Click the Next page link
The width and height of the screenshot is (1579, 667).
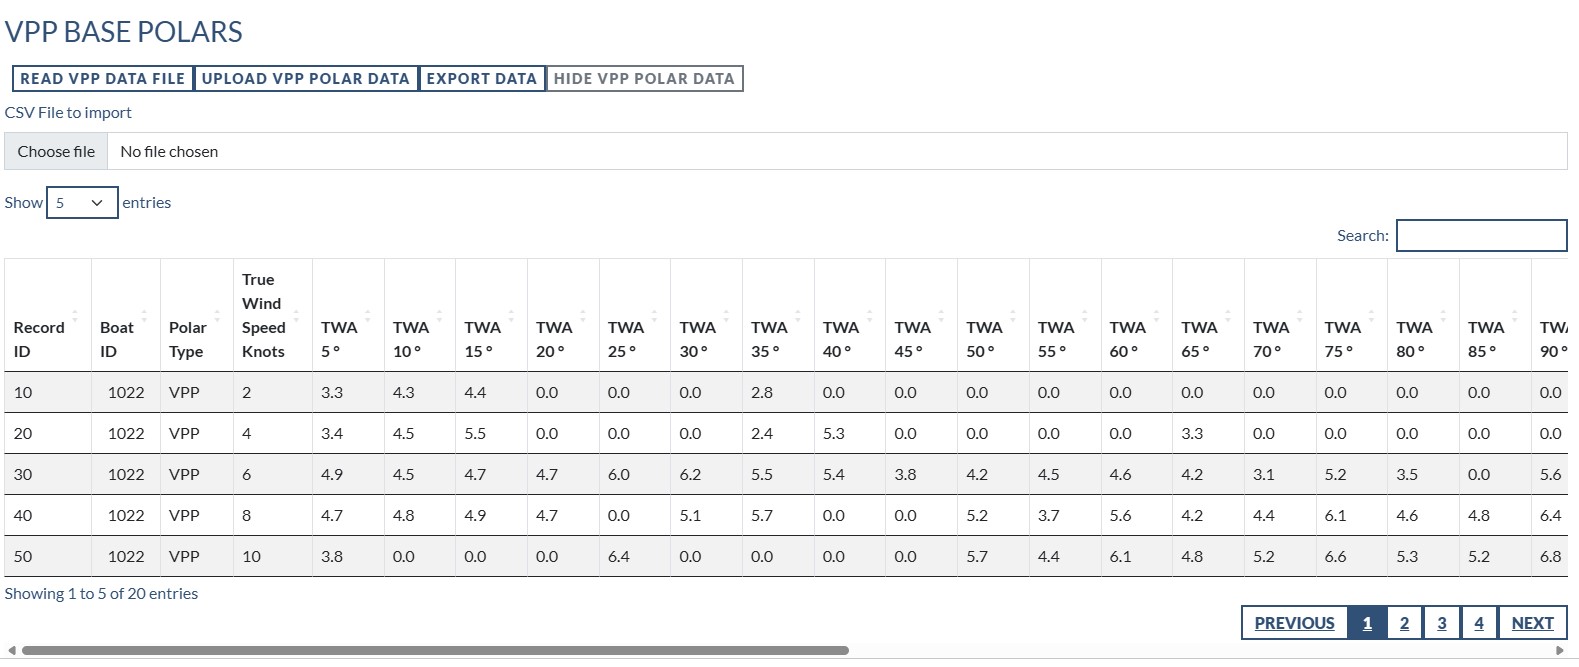point(1532,623)
